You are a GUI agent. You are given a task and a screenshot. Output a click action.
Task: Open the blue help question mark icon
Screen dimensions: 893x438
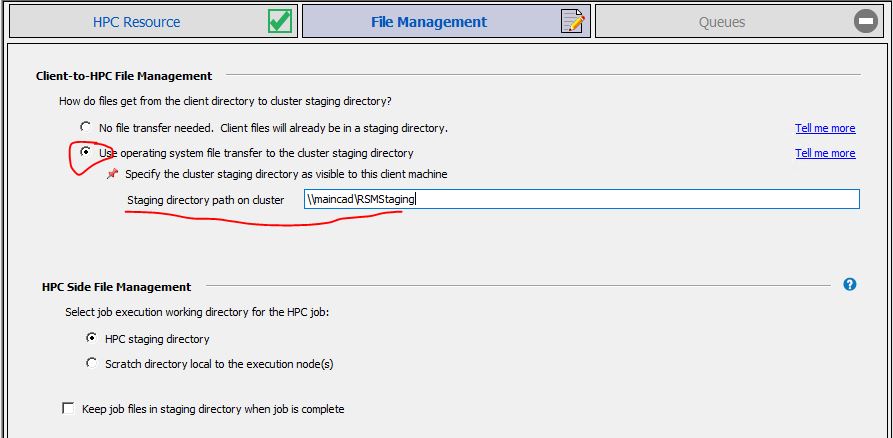850,284
